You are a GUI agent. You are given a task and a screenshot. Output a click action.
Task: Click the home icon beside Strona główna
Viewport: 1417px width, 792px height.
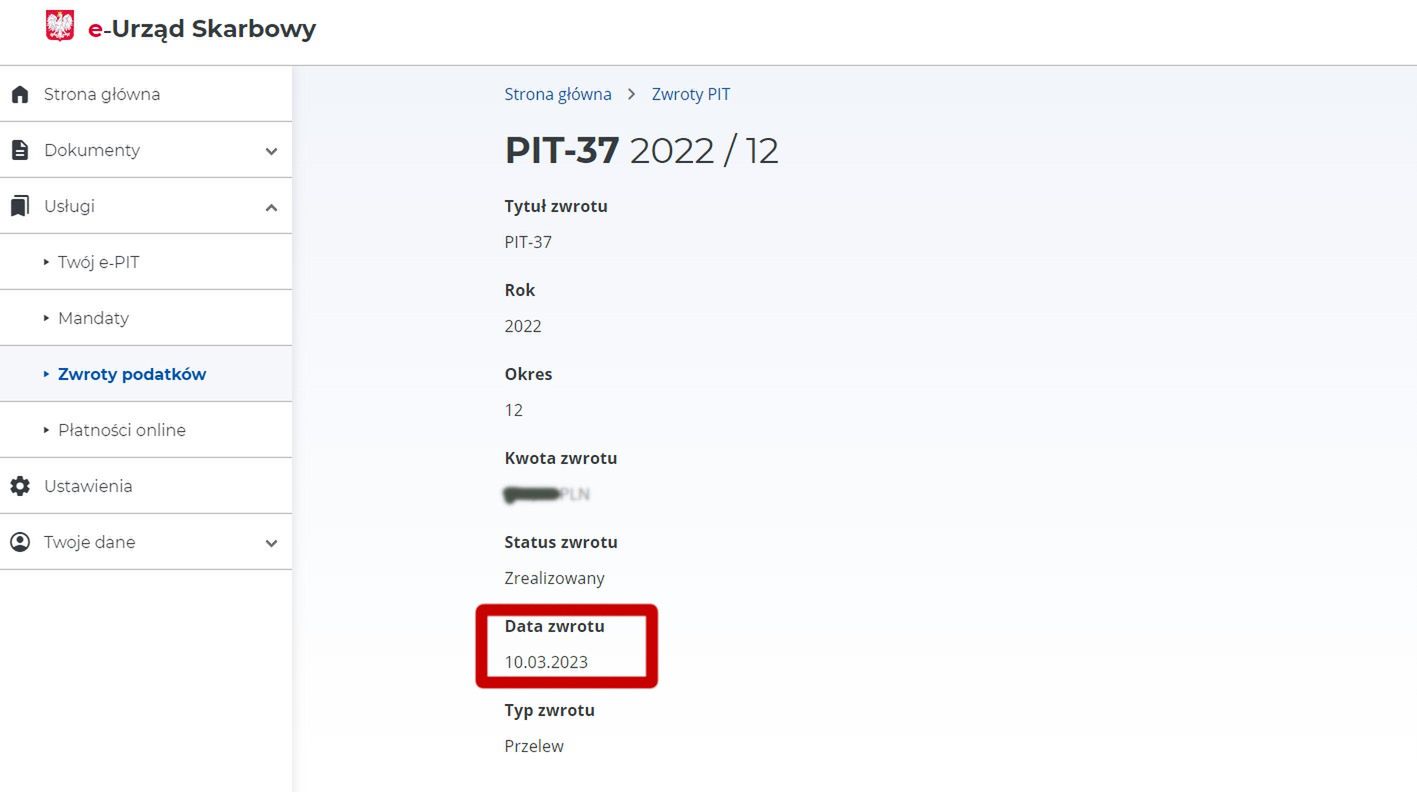pos(19,94)
